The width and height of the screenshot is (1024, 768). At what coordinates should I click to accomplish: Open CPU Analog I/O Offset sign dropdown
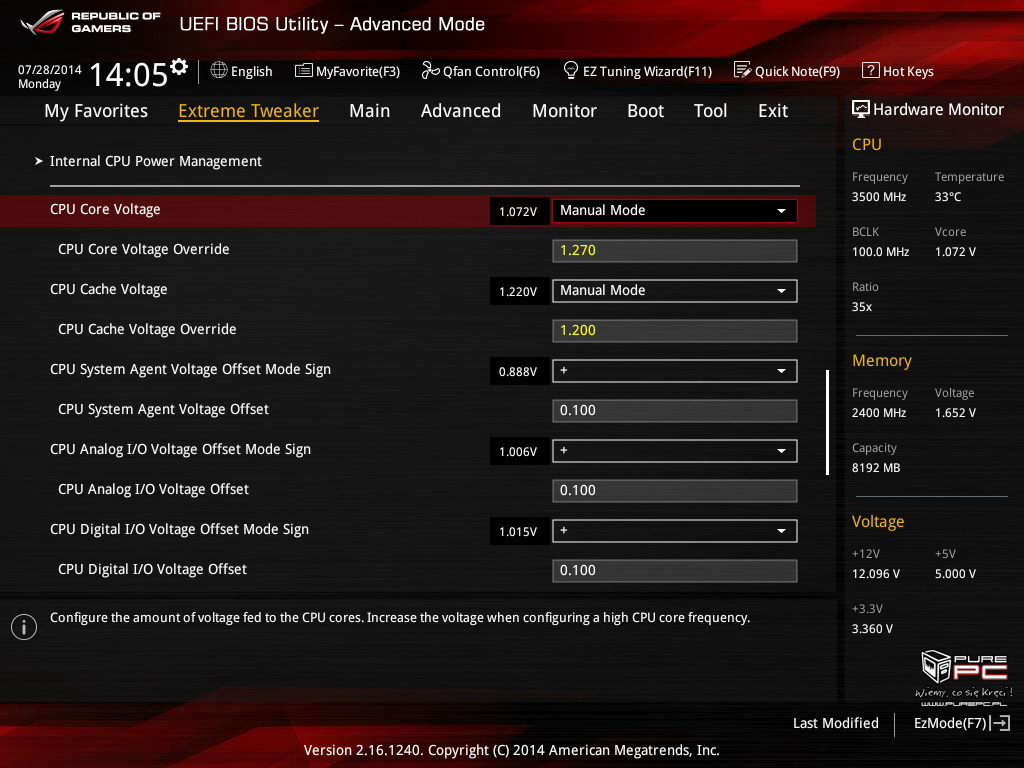point(674,451)
